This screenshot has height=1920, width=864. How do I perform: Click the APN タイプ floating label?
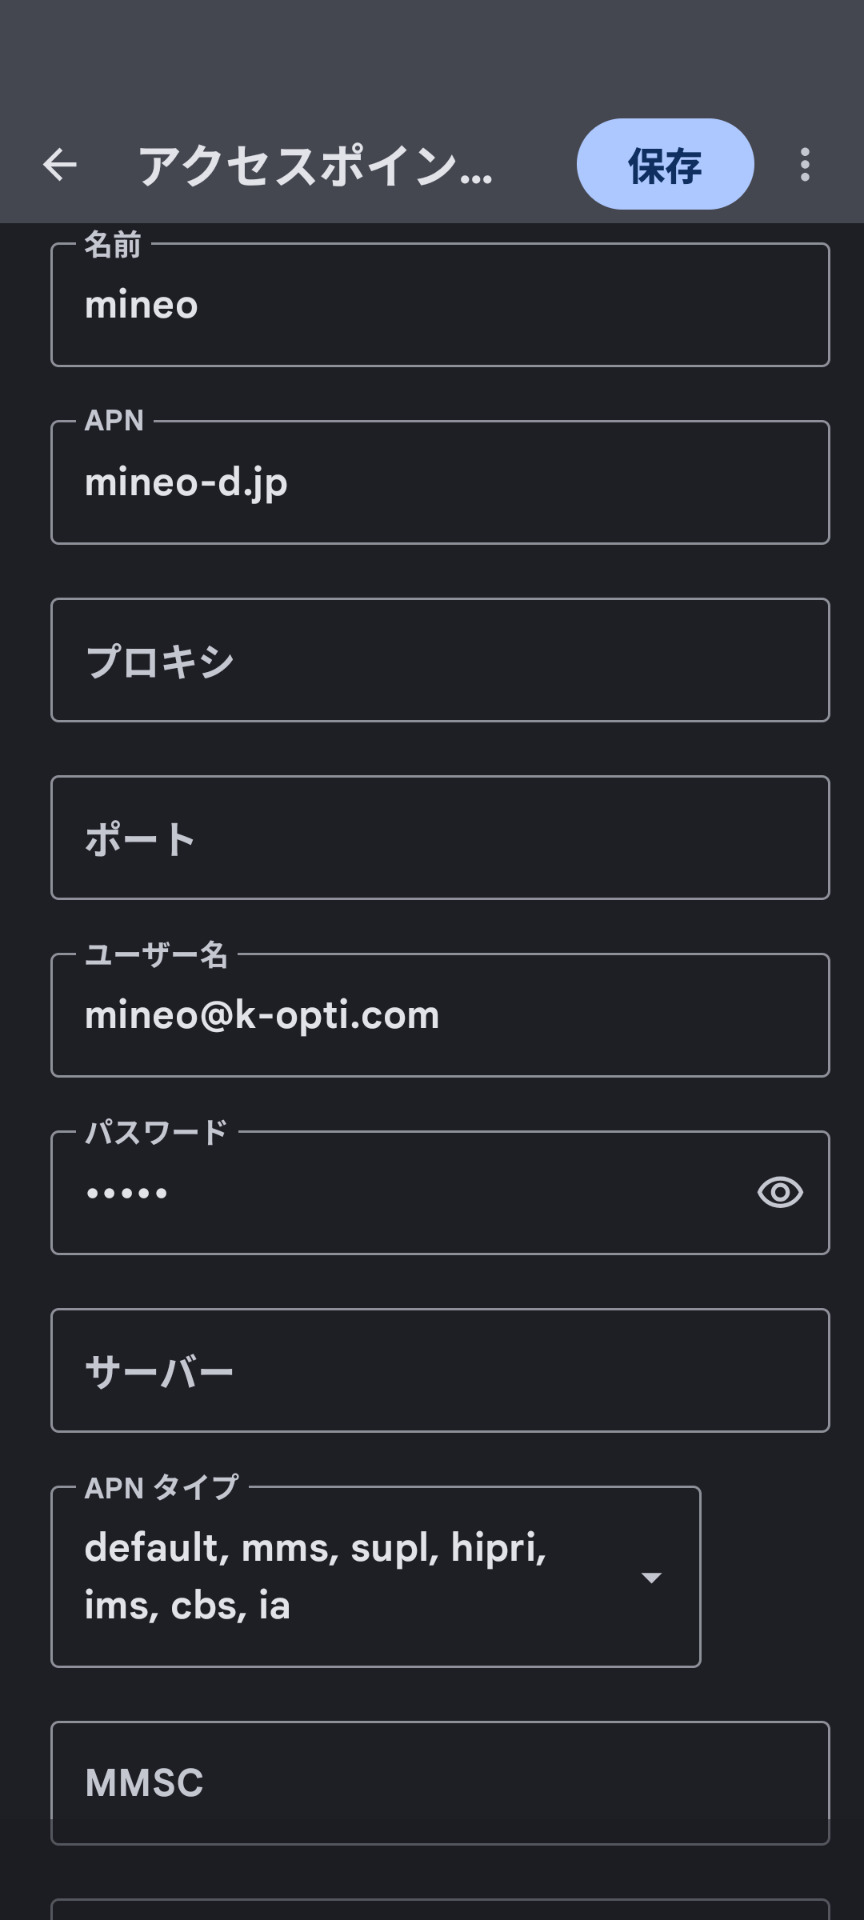[x=161, y=1487]
